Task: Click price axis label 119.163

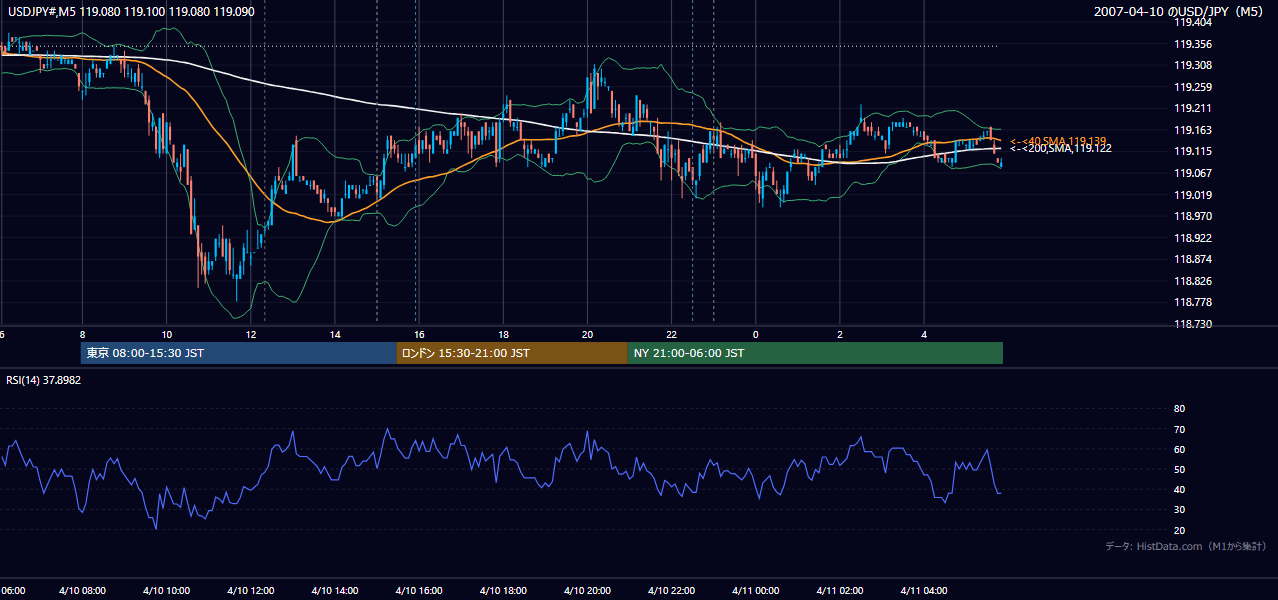Action: coord(1192,130)
